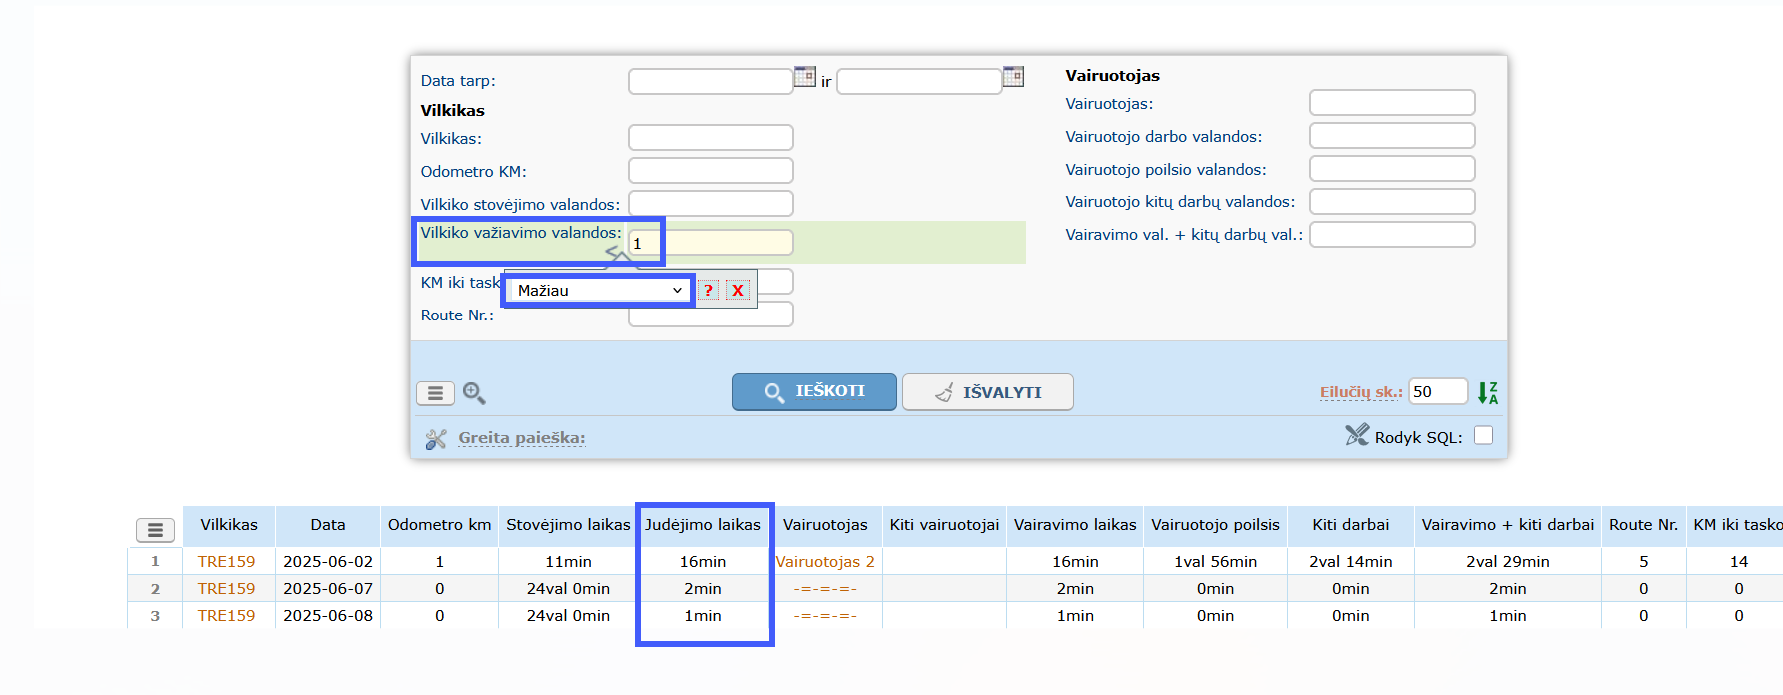This screenshot has height=695, width=1783.
Task: Sort by Judėjimo laikas column header
Action: coord(703,525)
